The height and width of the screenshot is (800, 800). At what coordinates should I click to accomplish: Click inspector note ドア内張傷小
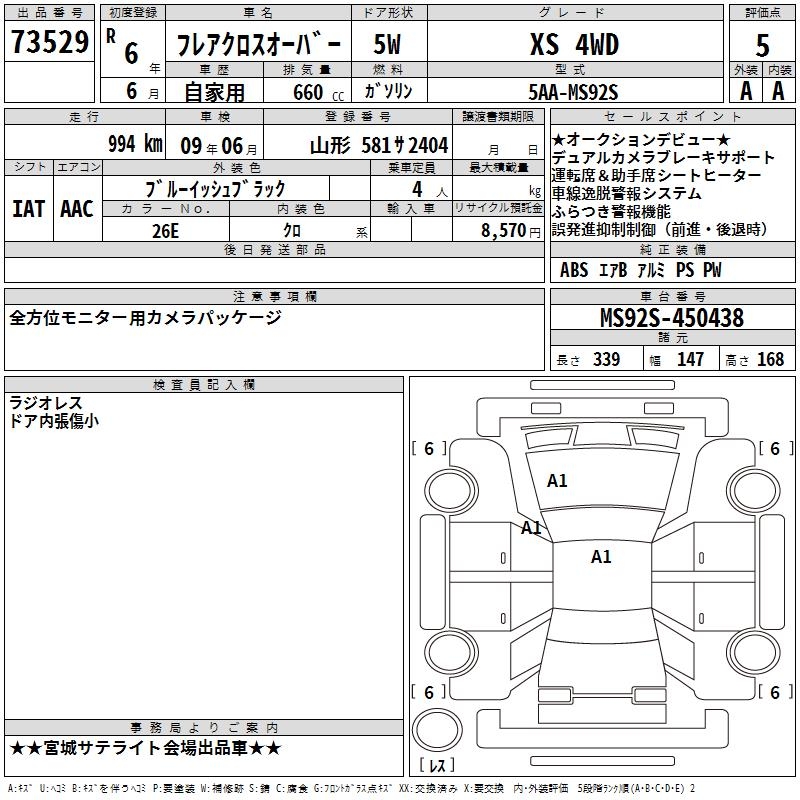(54, 421)
